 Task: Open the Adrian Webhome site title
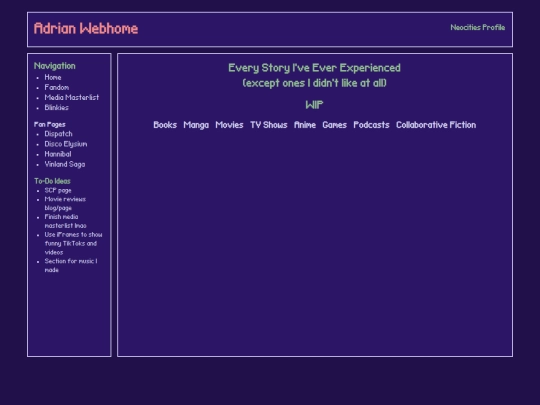[86, 29]
